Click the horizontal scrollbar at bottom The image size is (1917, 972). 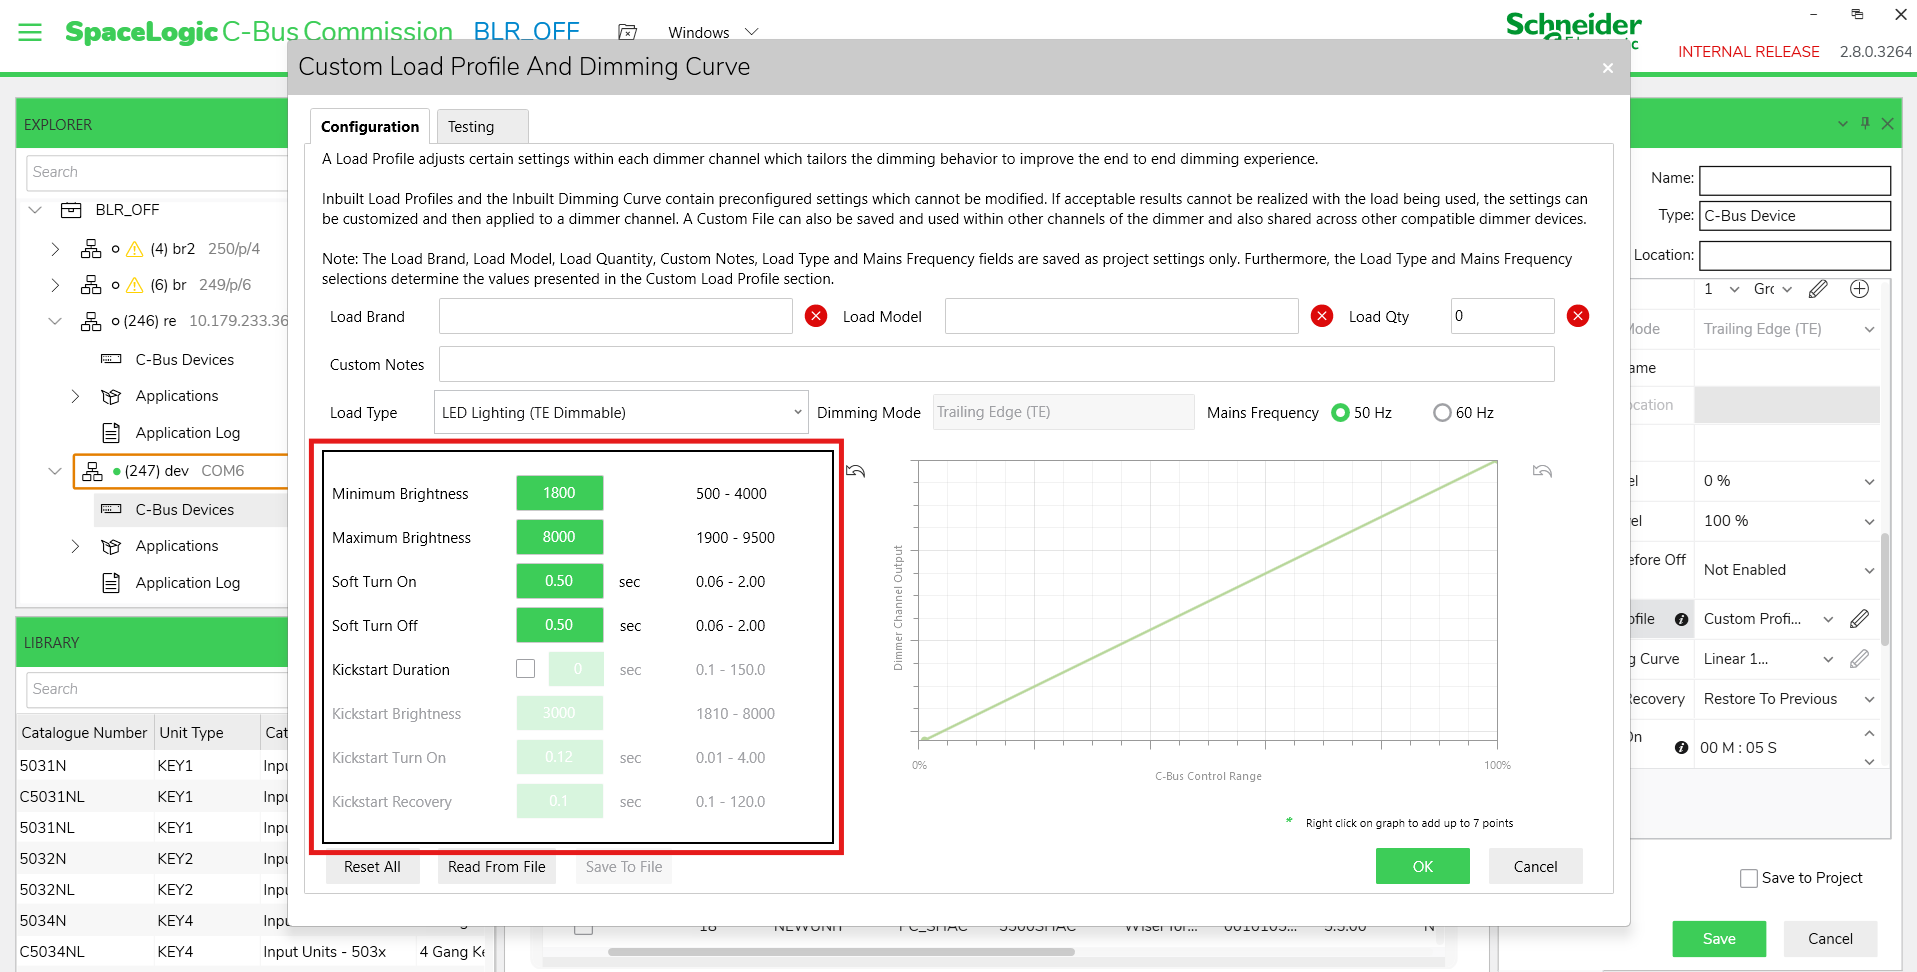[841, 952]
